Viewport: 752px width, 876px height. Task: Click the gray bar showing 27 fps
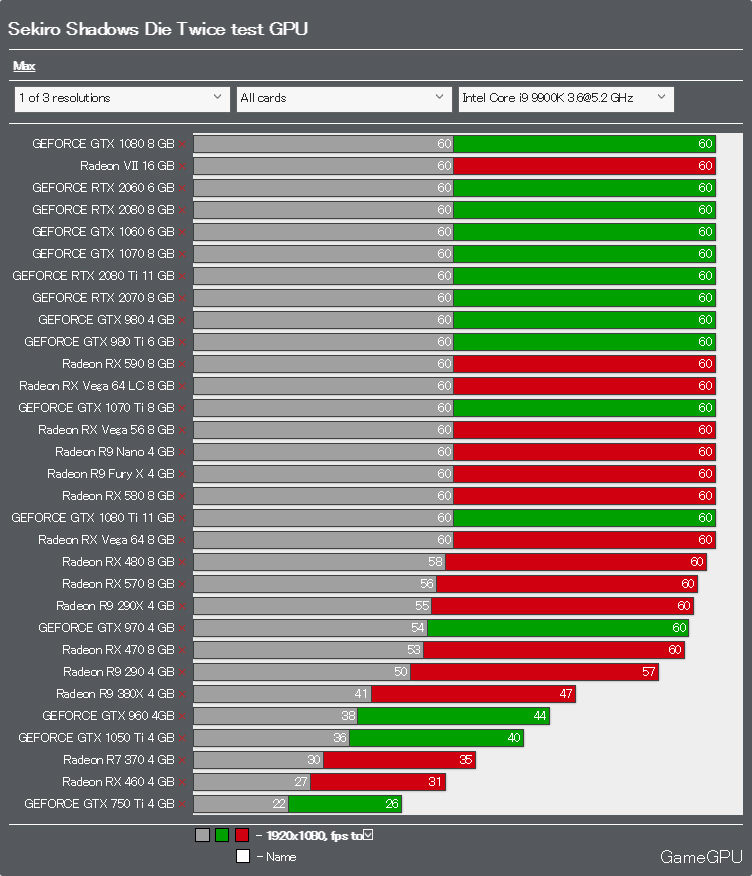pyautogui.click(x=252, y=782)
